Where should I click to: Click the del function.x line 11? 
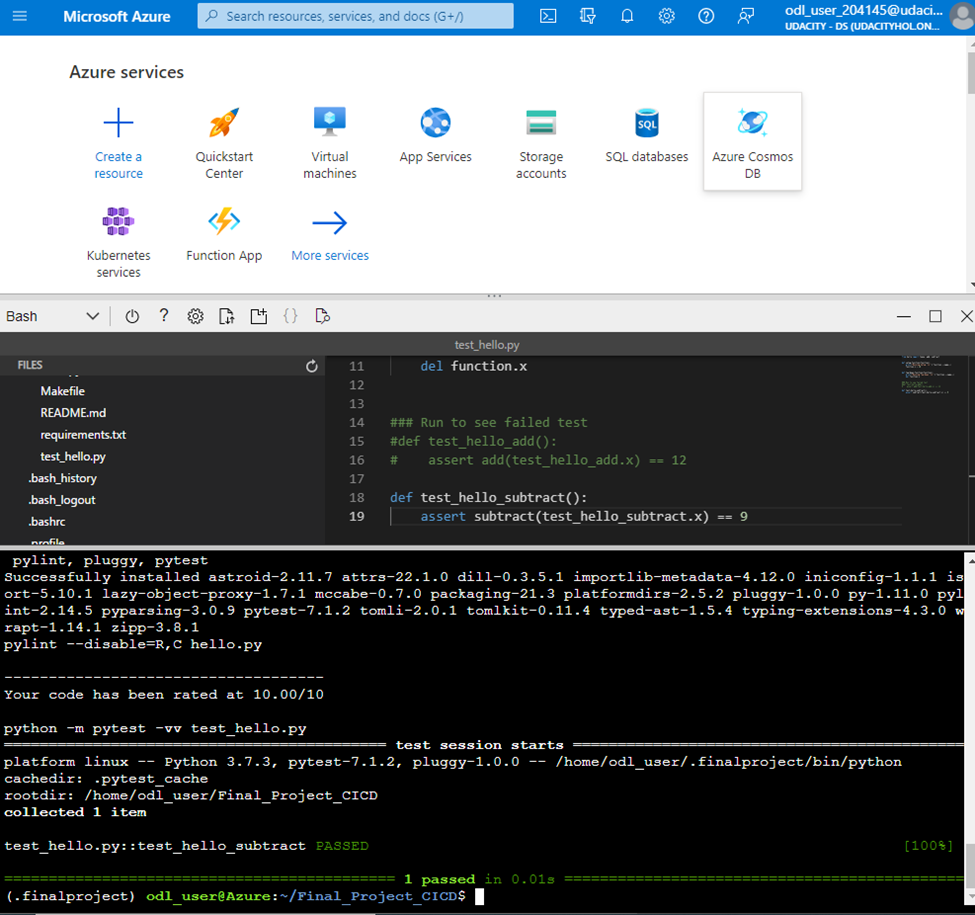point(473,366)
